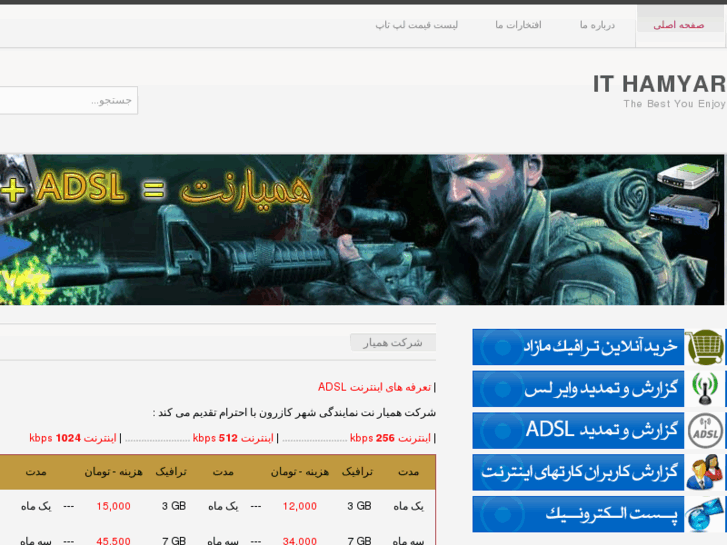This screenshot has height=545, width=727.
Task: Open افتخارات ما menu item
Action: click(x=518, y=25)
